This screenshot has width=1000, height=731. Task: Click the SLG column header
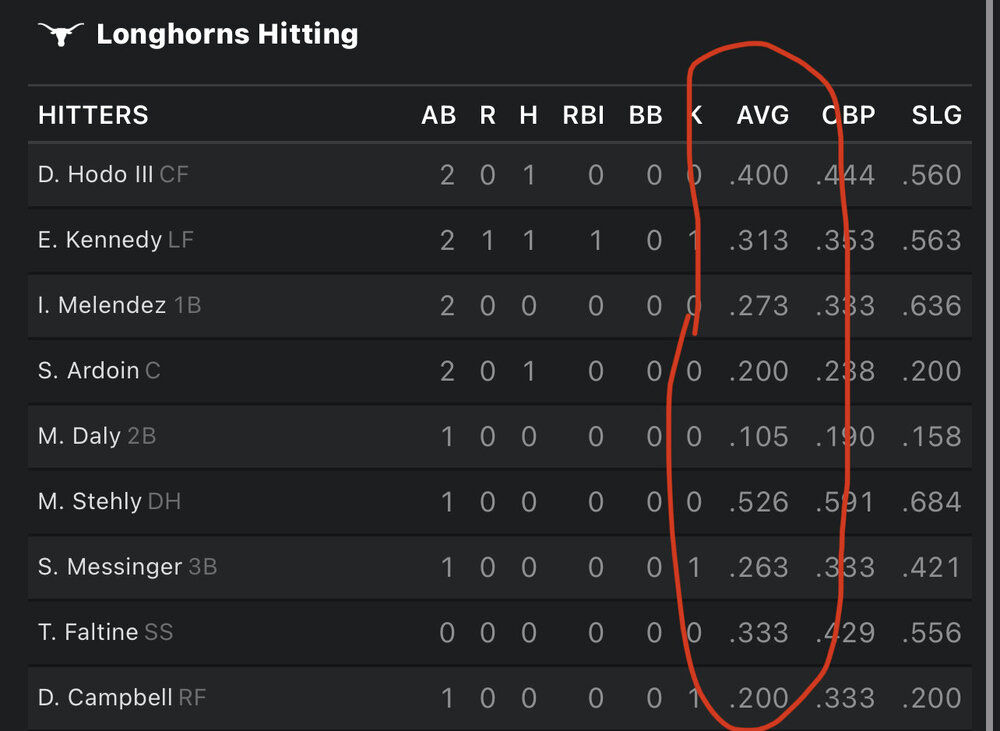coord(936,115)
